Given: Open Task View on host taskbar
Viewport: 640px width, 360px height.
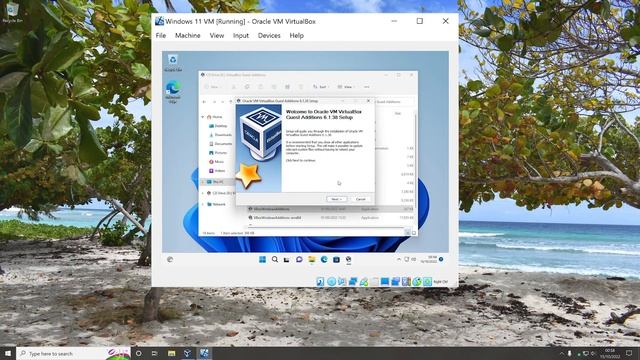Looking at the screenshot, I should pos(155,353).
